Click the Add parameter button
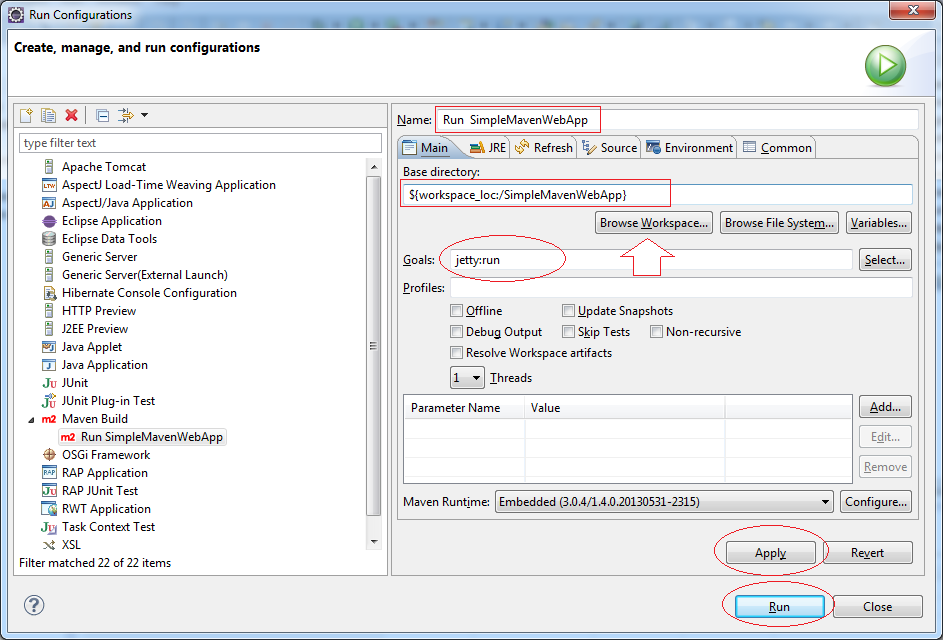The height and width of the screenshot is (640, 943). (x=885, y=407)
